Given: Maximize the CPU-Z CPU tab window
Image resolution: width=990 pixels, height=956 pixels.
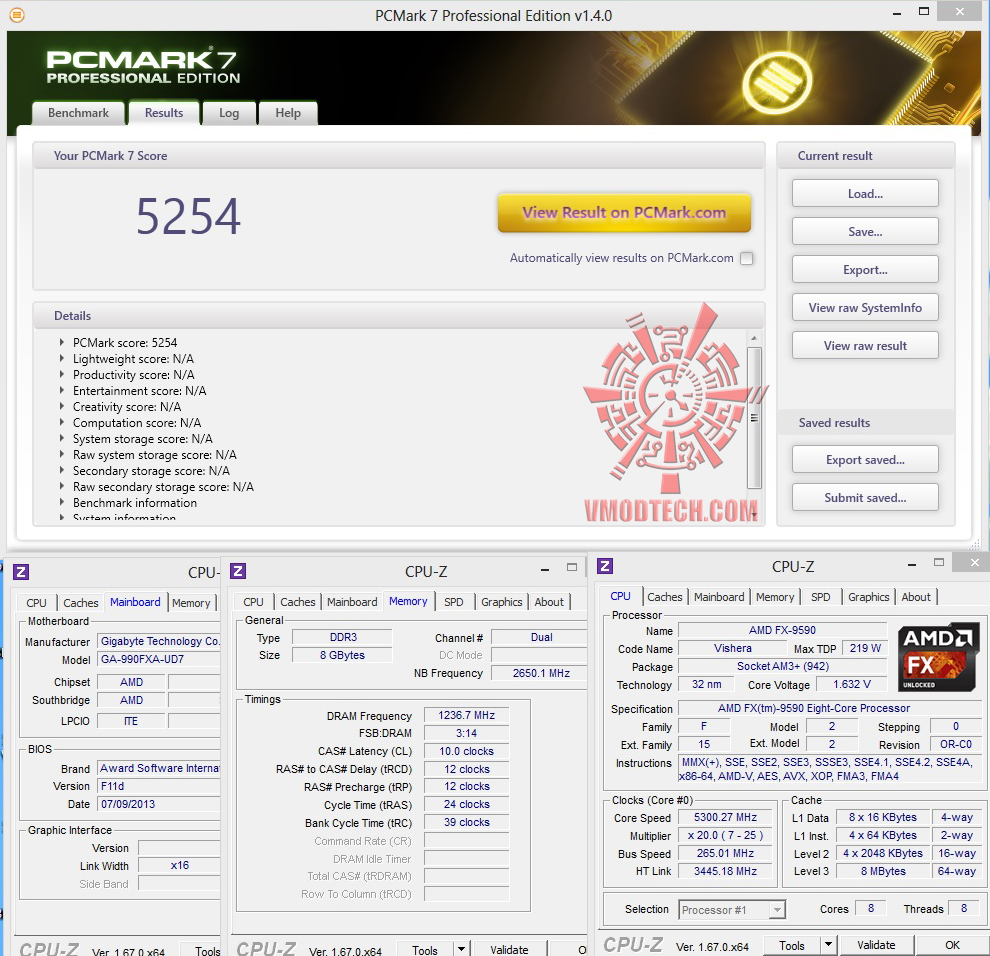Looking at the screenshot, I should [939, 562].
